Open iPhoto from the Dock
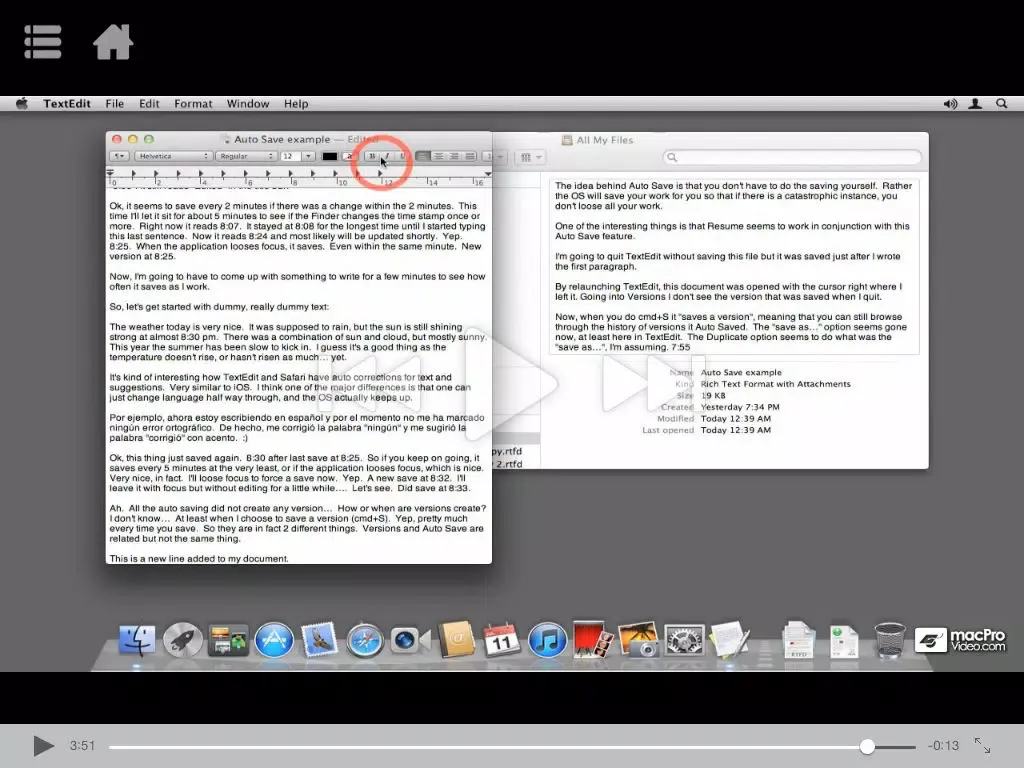 point(638,640)
